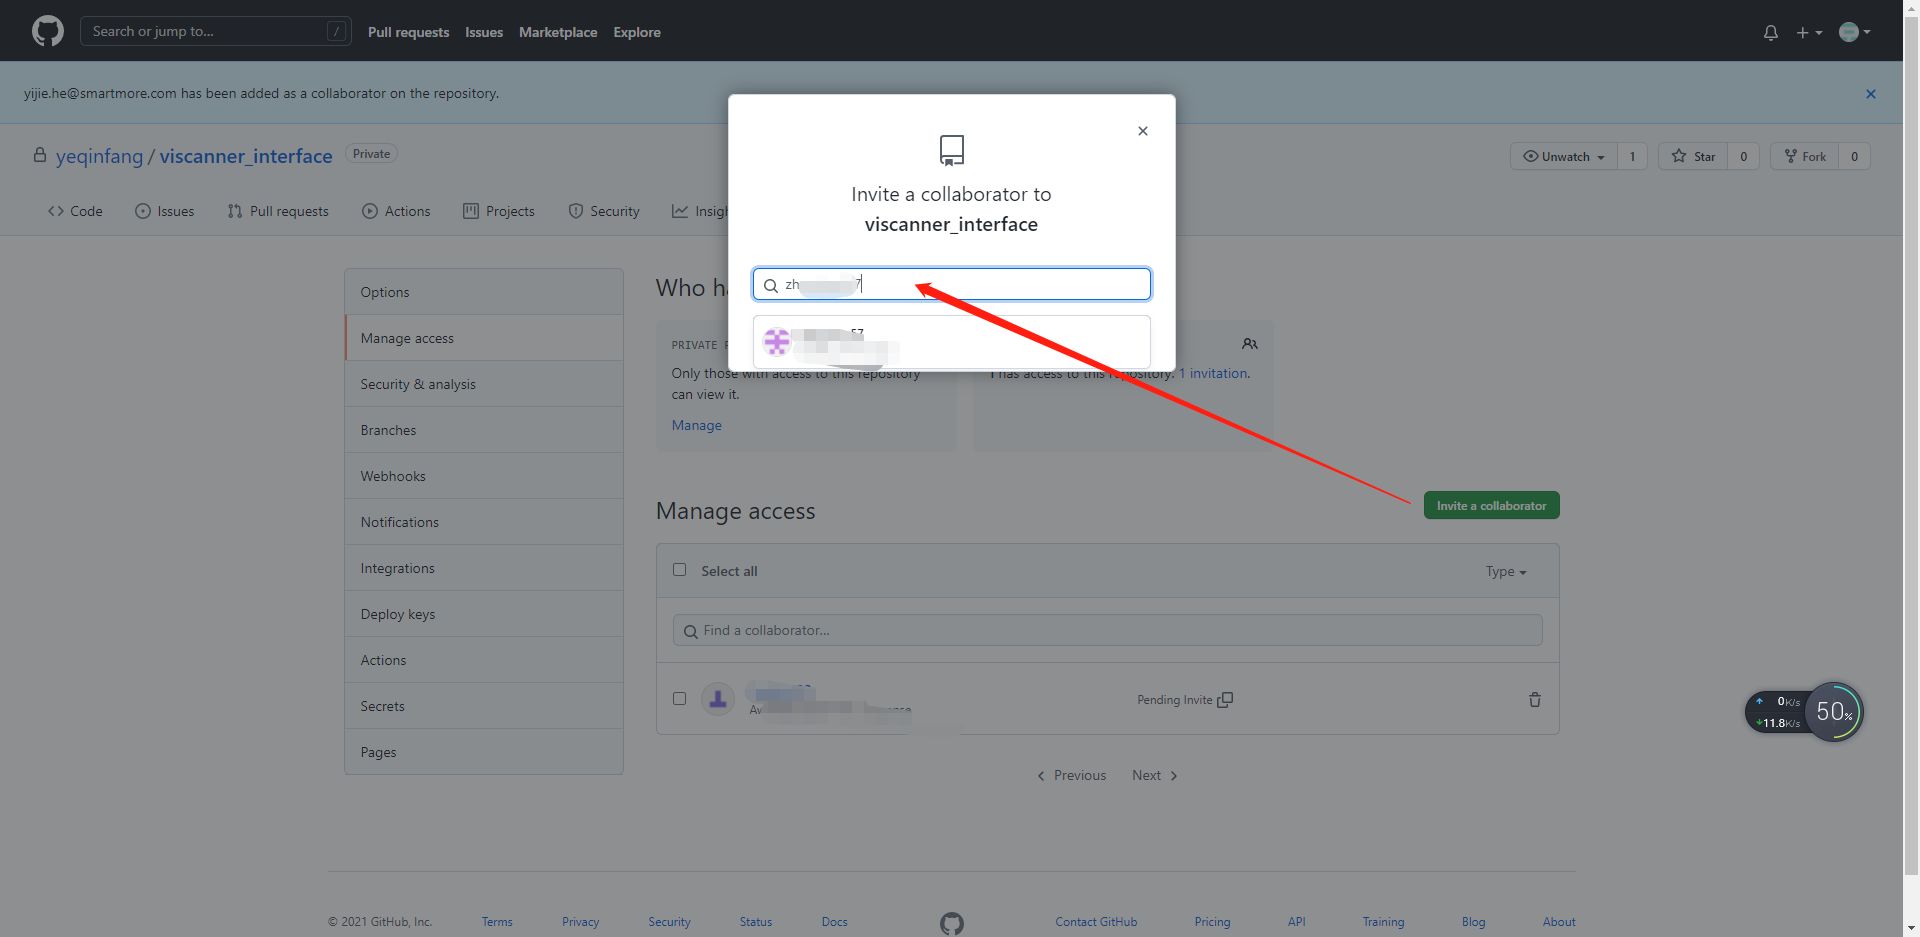Open the footer Docs link

(834, 922)
